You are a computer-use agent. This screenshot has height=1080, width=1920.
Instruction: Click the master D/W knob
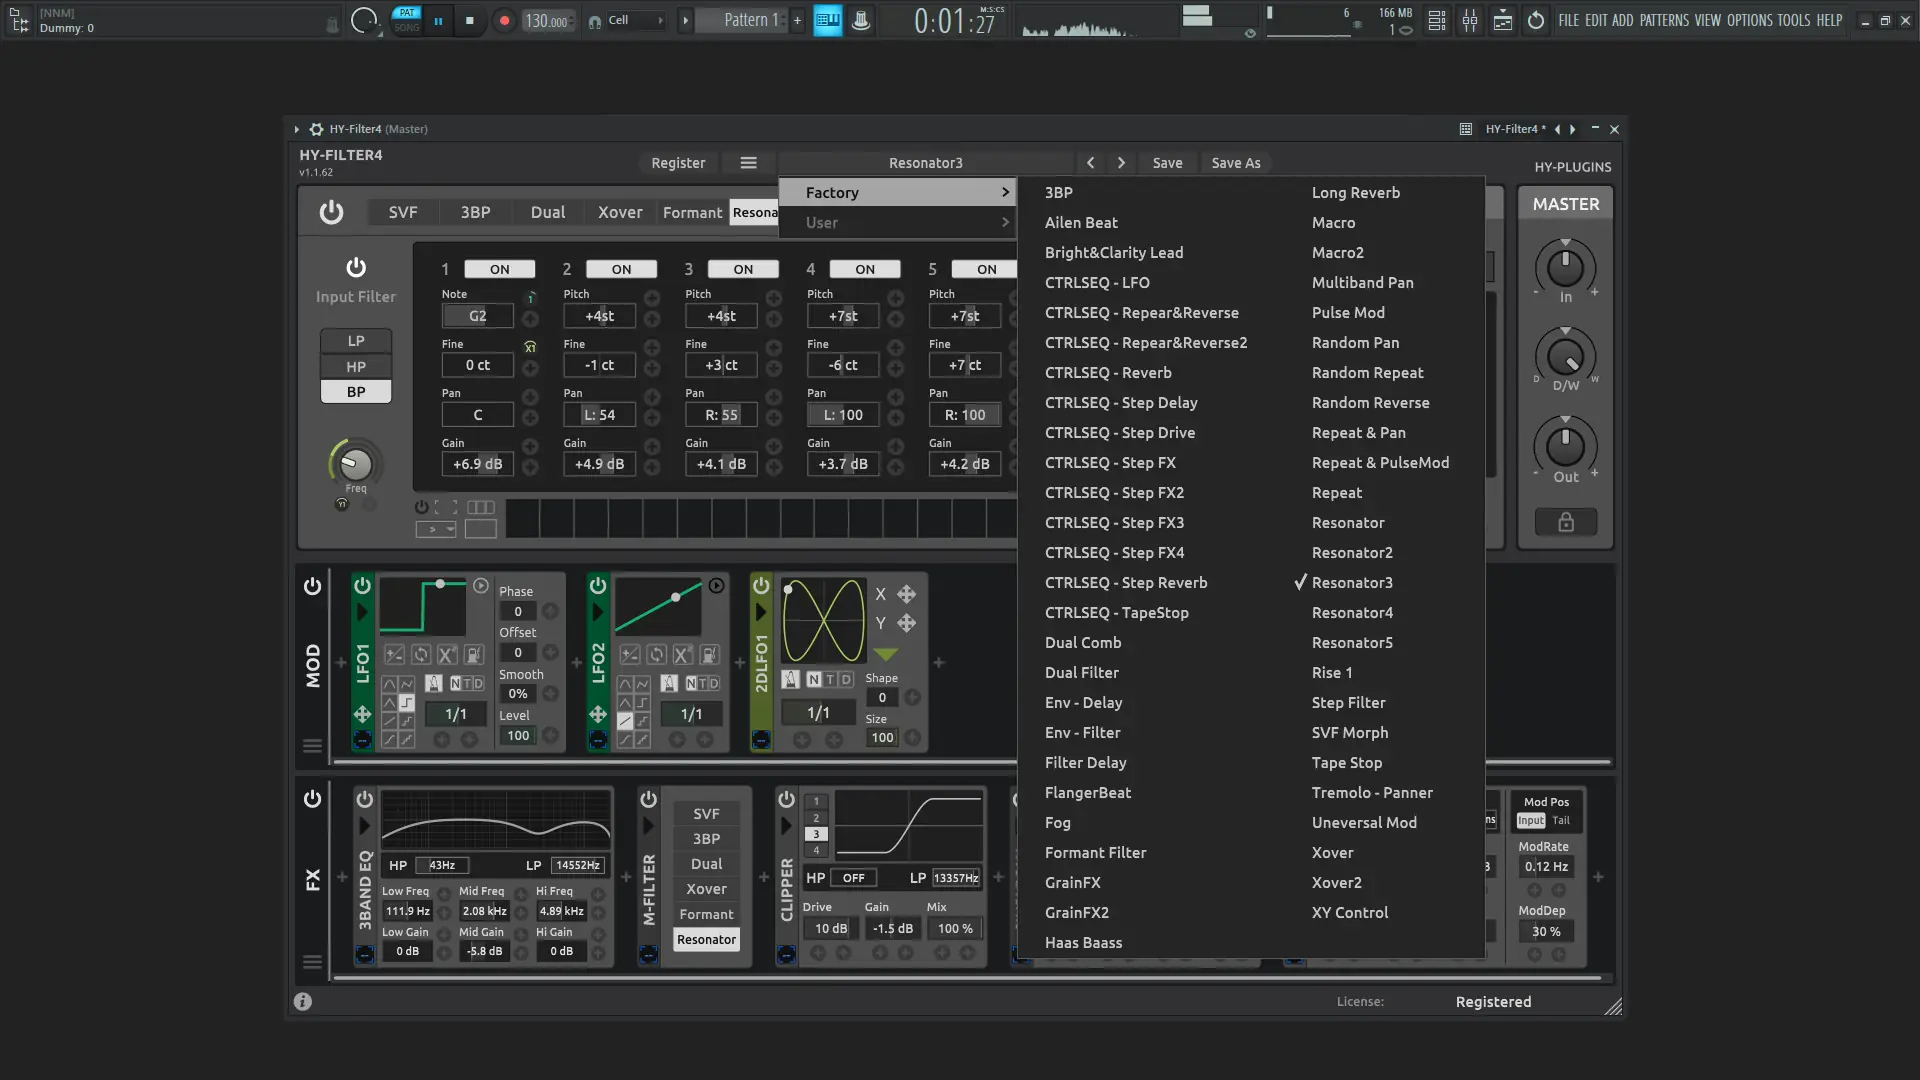(x=1565, y=357)
